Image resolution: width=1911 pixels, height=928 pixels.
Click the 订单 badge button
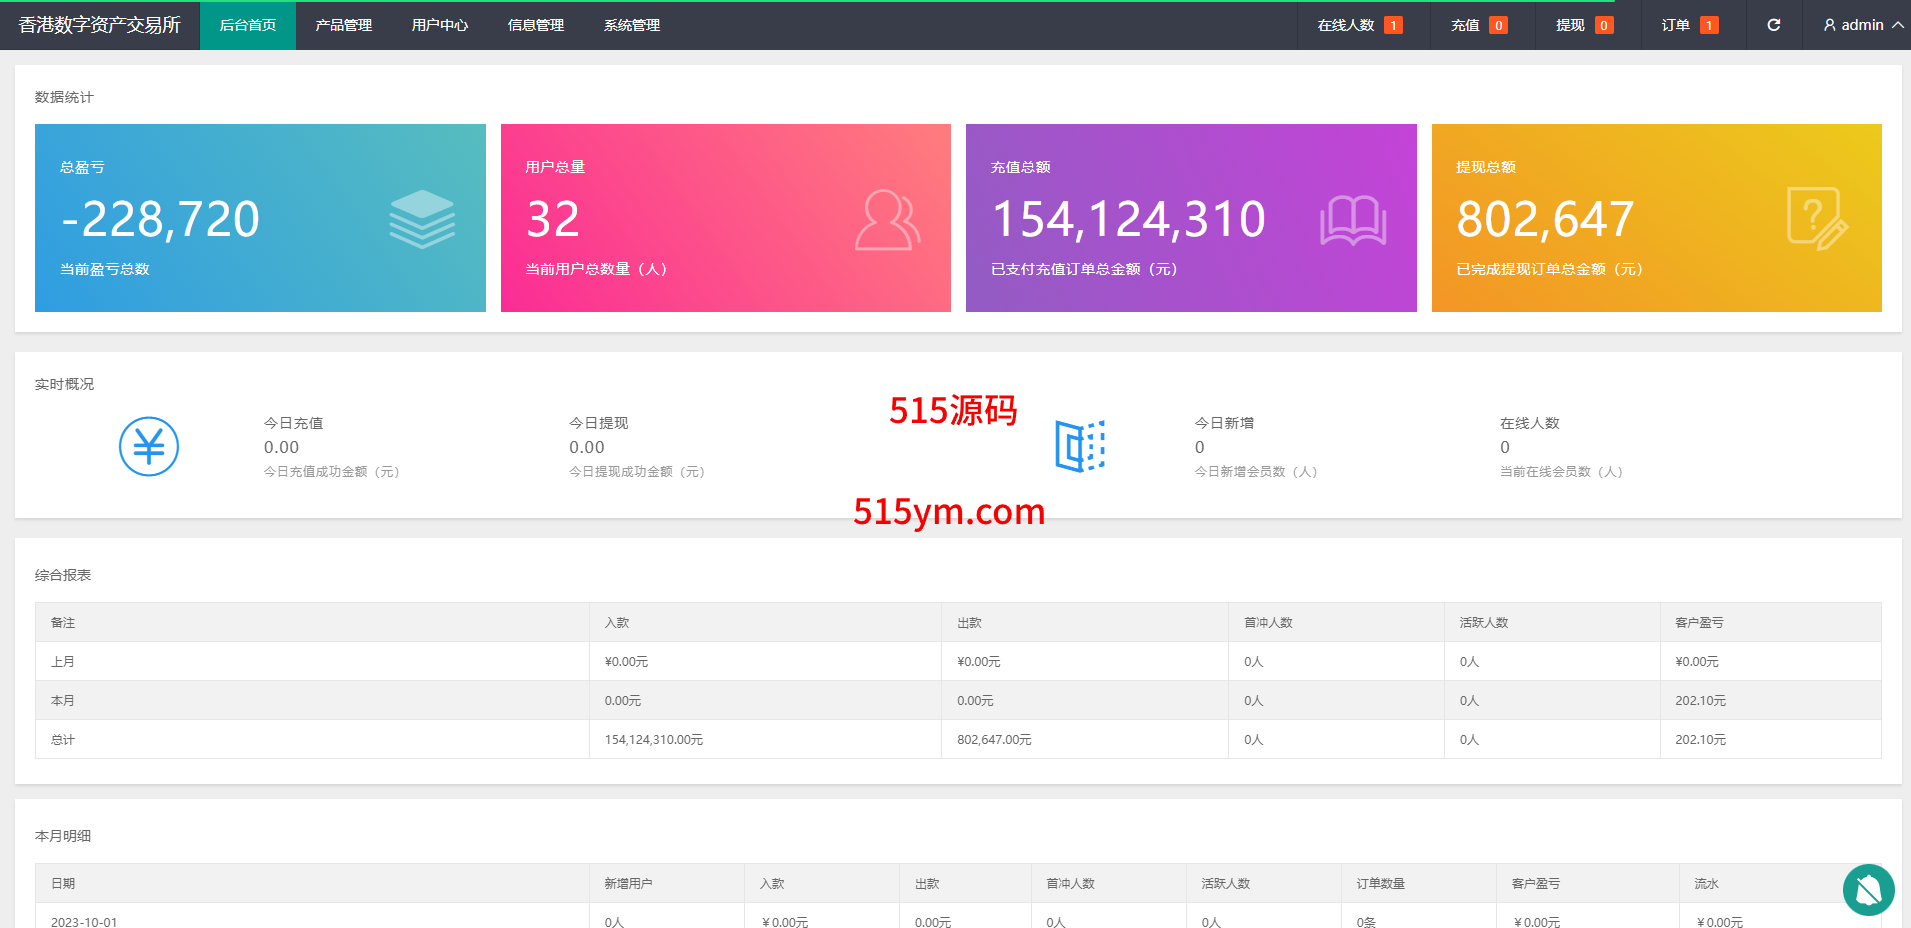pos(1689,25)
